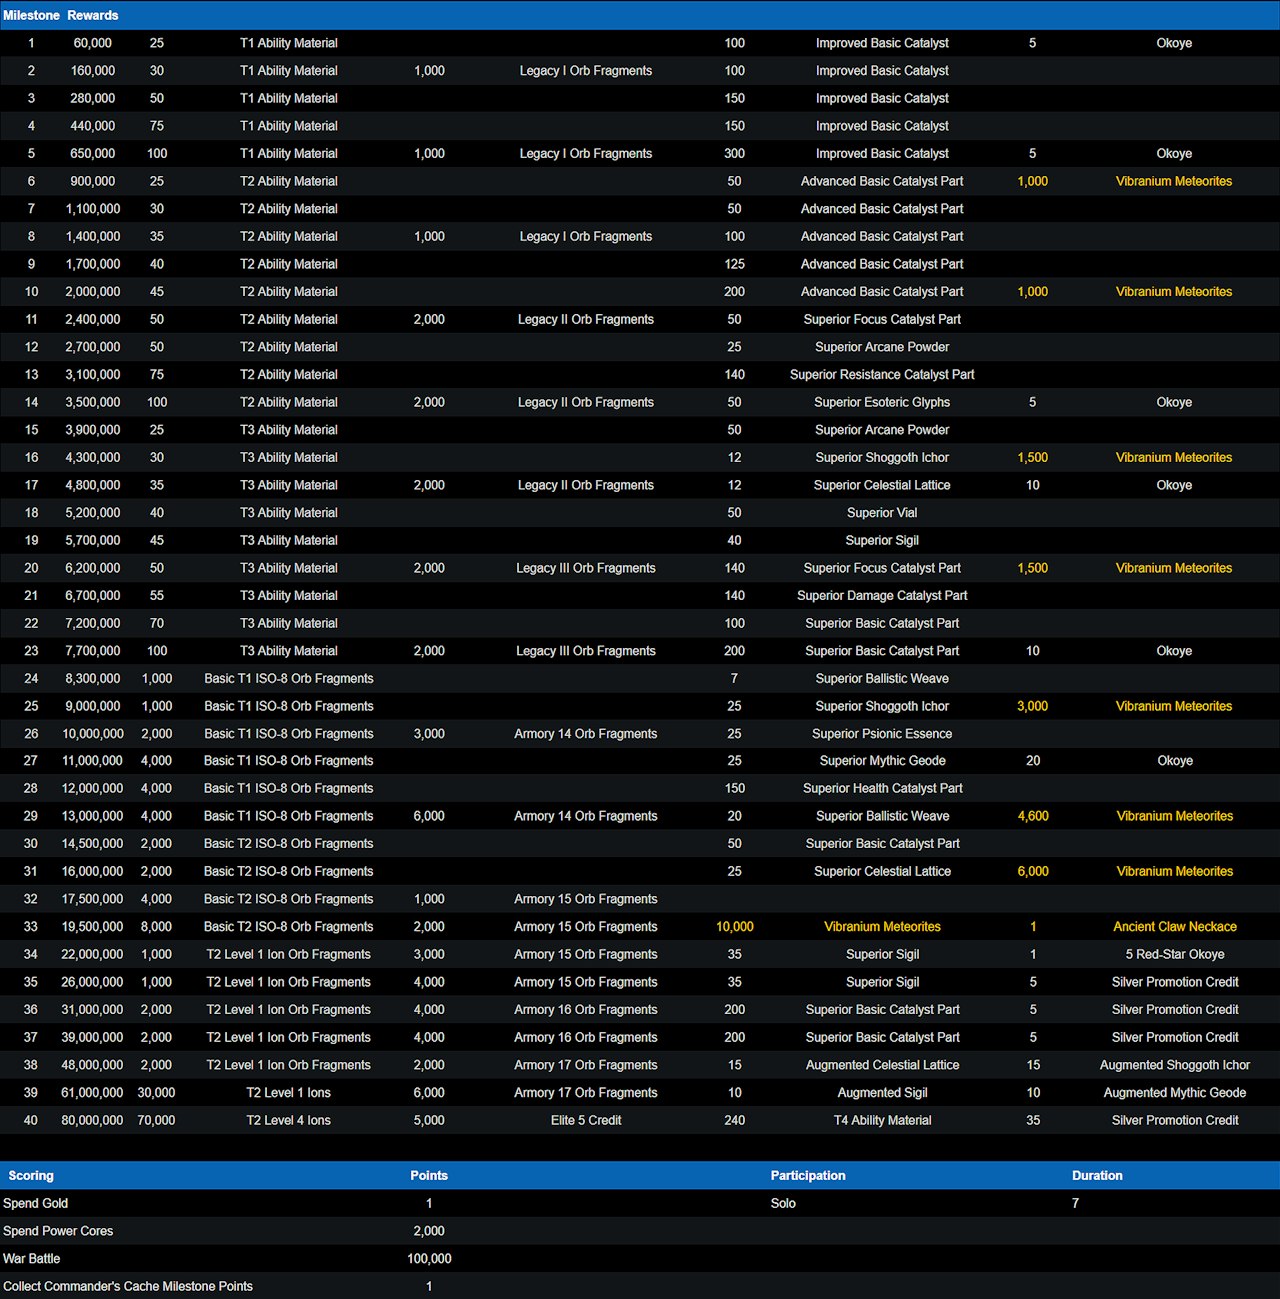Select Ancient Claw Neckace reward
This screenshot has width=1280, height=1299.
pos(1175,927)
